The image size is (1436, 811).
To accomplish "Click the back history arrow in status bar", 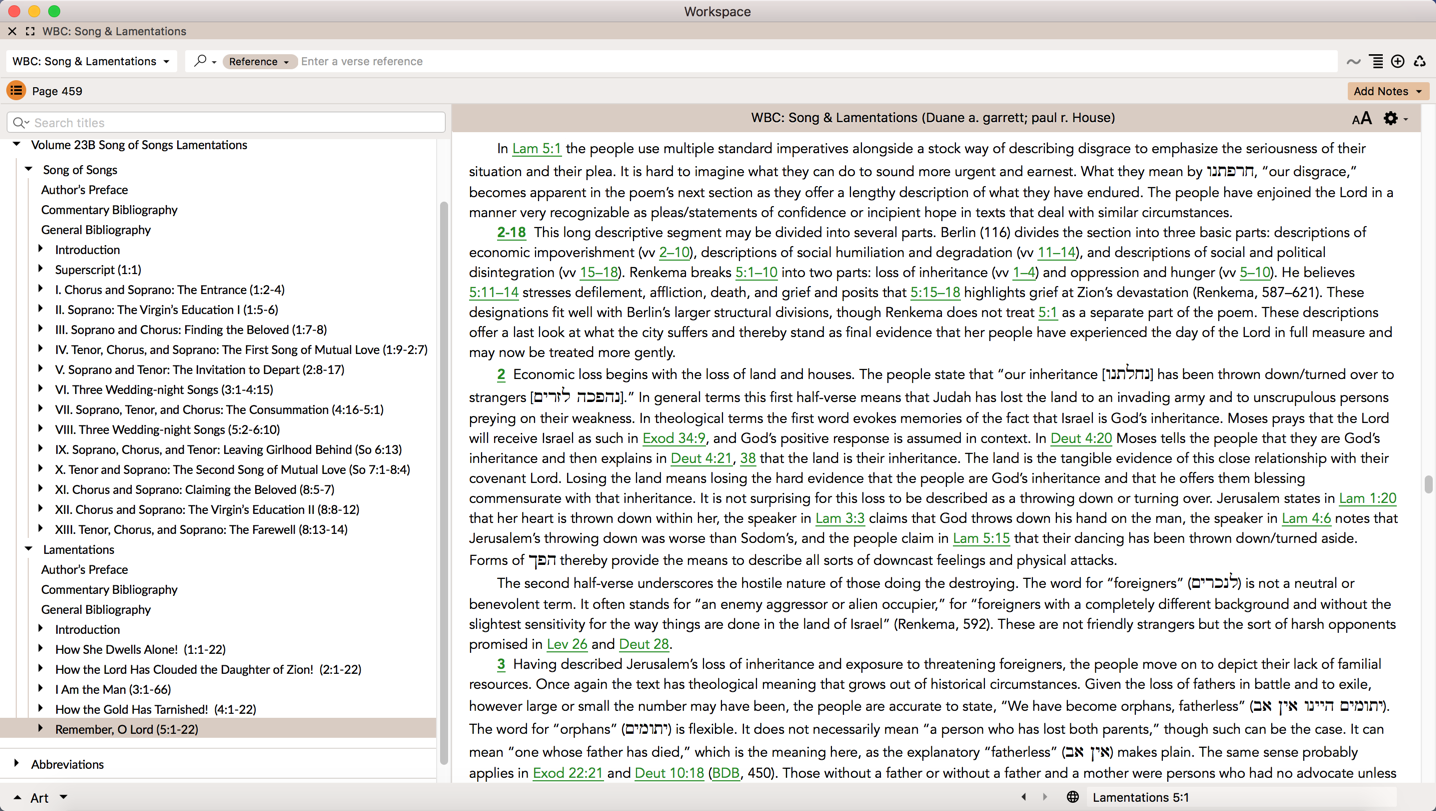I will [1023, 797].
